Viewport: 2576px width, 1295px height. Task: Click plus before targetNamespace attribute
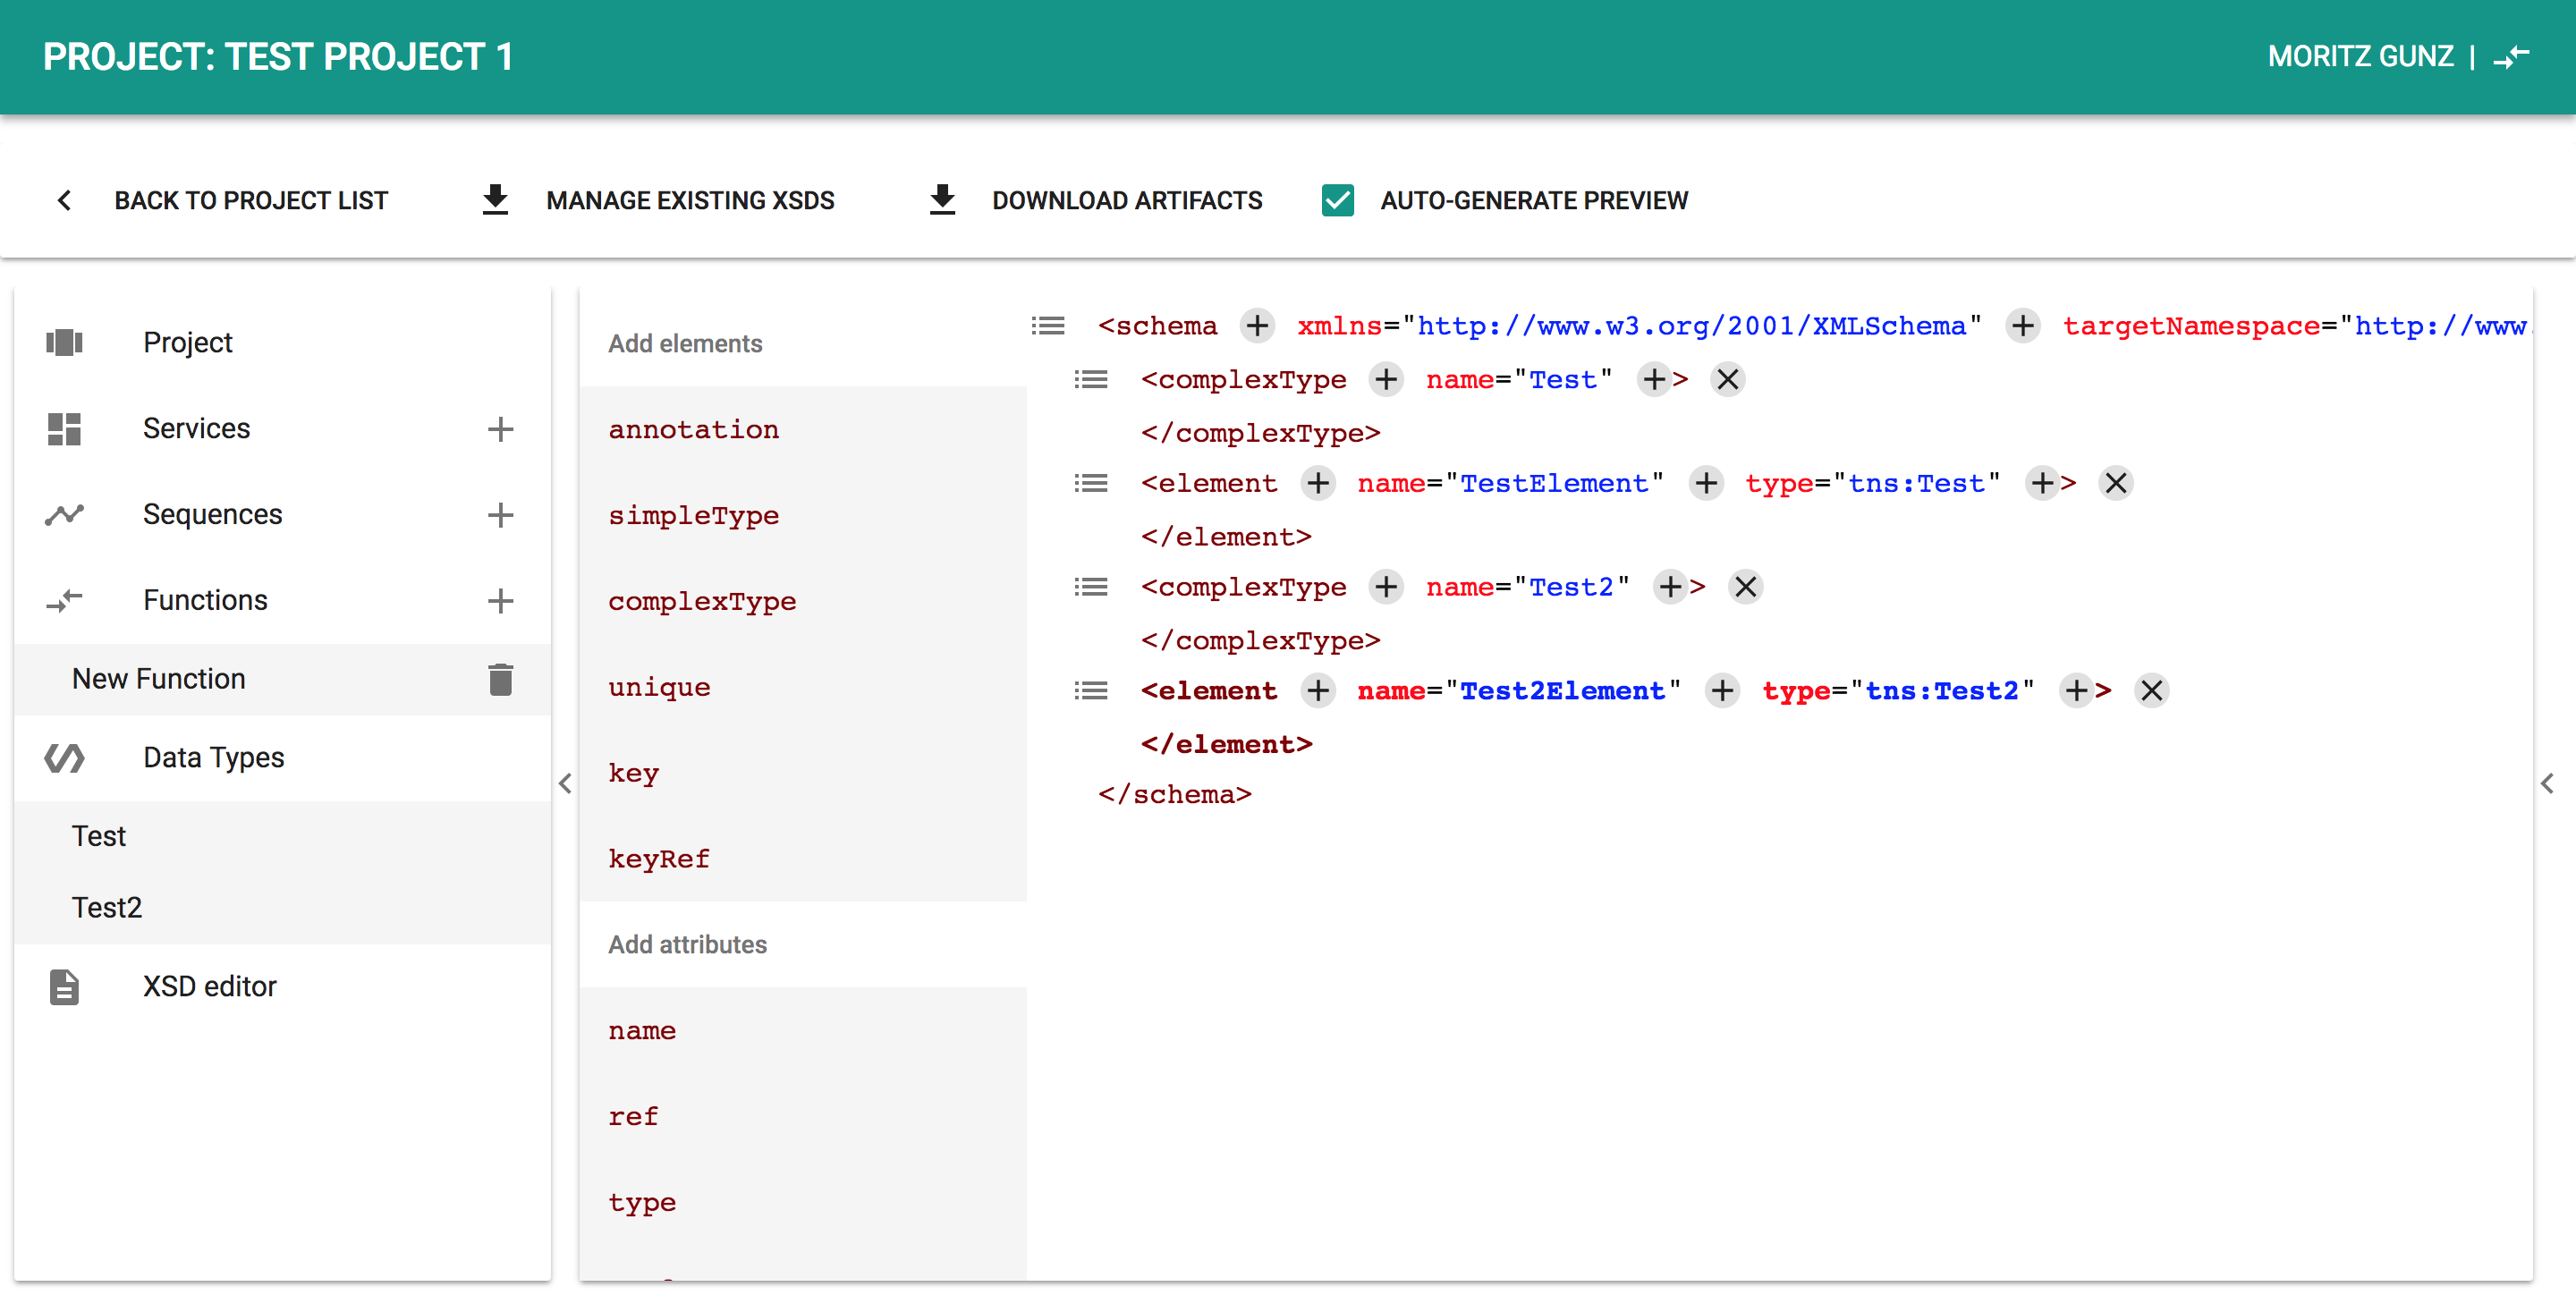click(x=2022, y=326)
